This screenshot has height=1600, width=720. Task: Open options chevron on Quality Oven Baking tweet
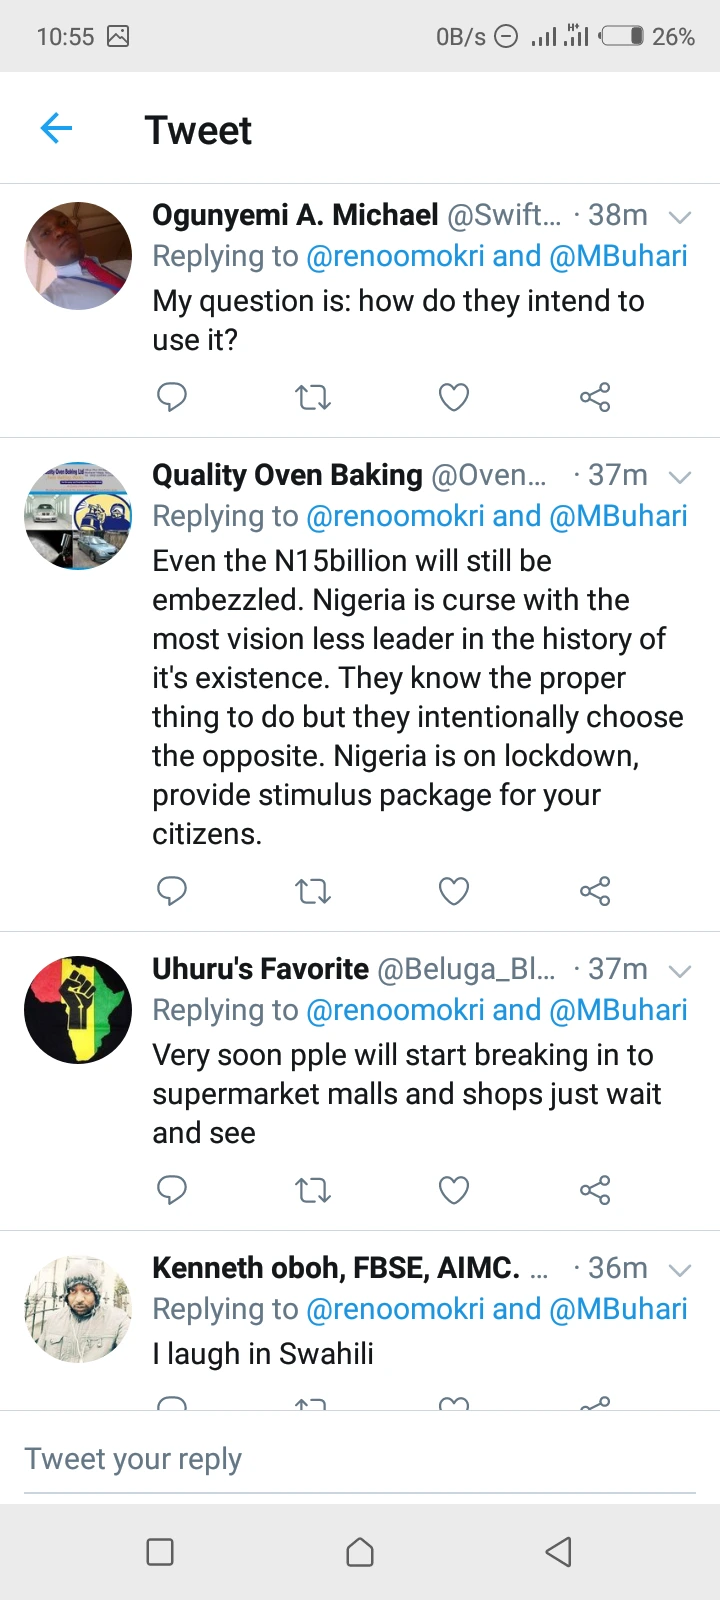pos(680,477)
